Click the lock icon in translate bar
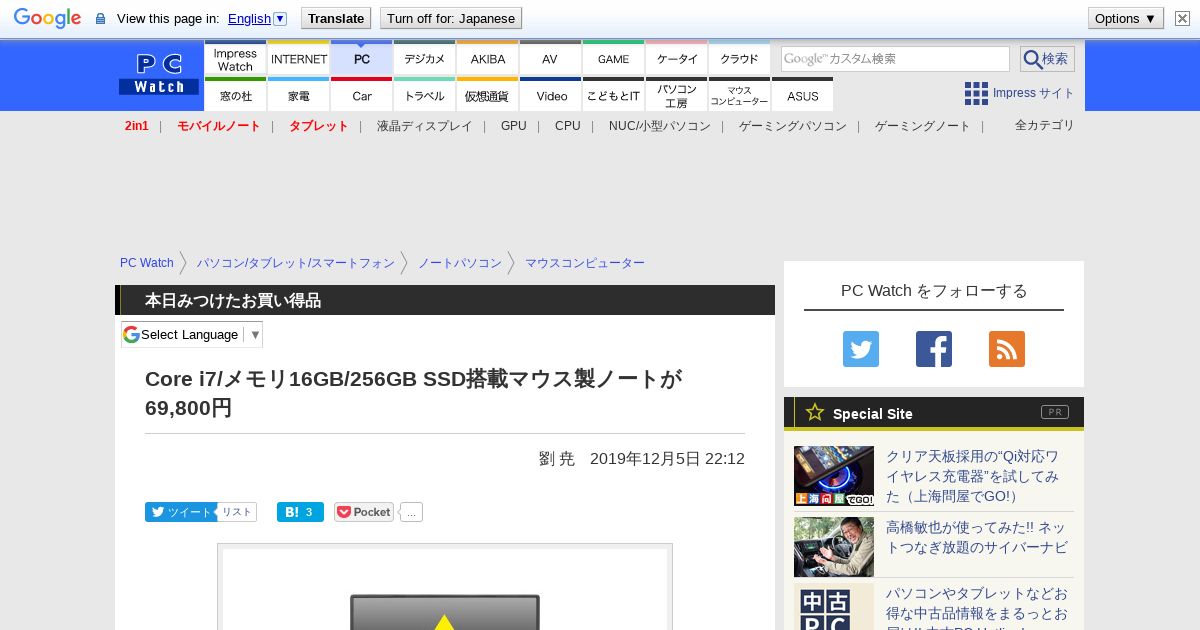The height and width of the screenshot is (630, 1200). click(100, 19)
